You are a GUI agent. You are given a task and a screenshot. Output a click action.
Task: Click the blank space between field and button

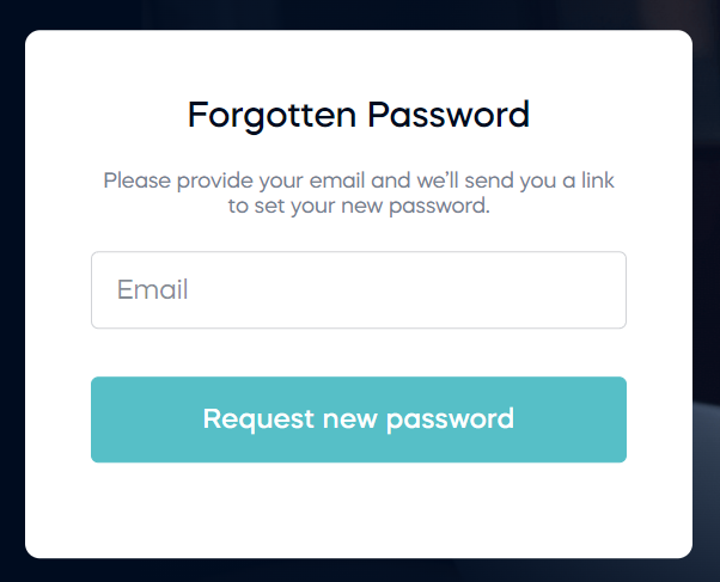(358, 352)
